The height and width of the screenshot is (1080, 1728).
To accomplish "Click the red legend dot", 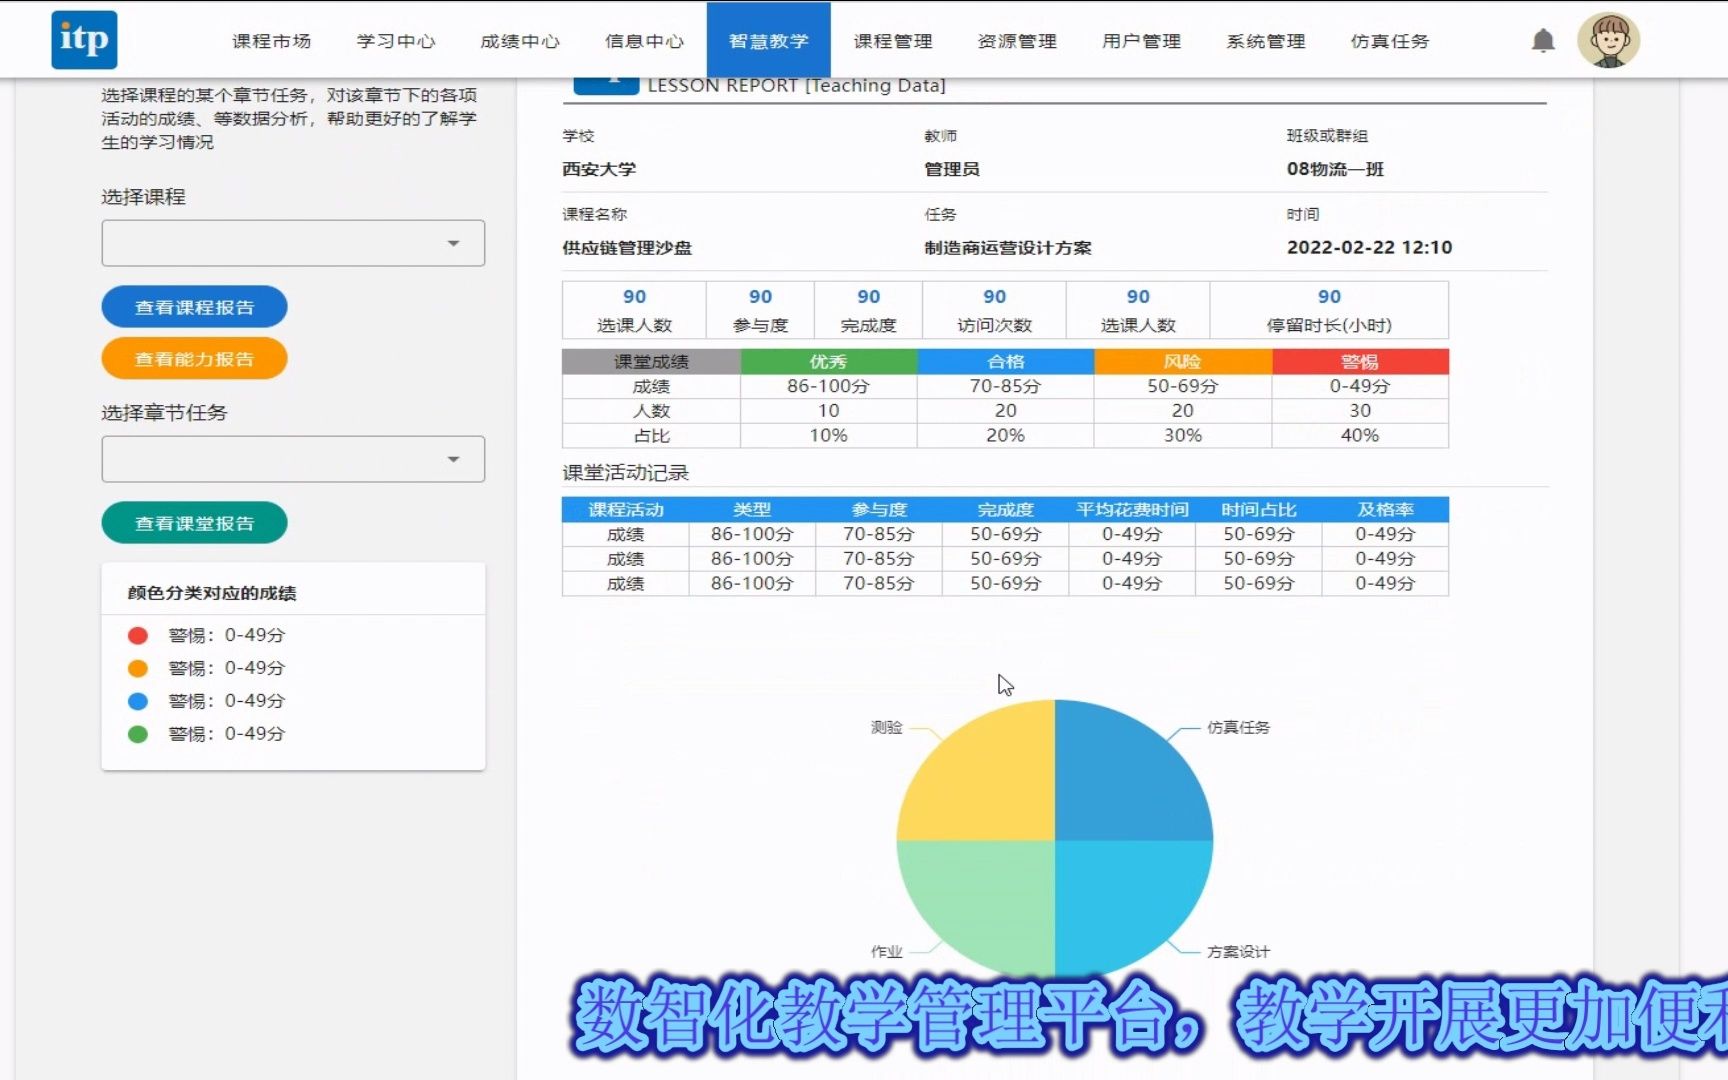I will point(138,635).
